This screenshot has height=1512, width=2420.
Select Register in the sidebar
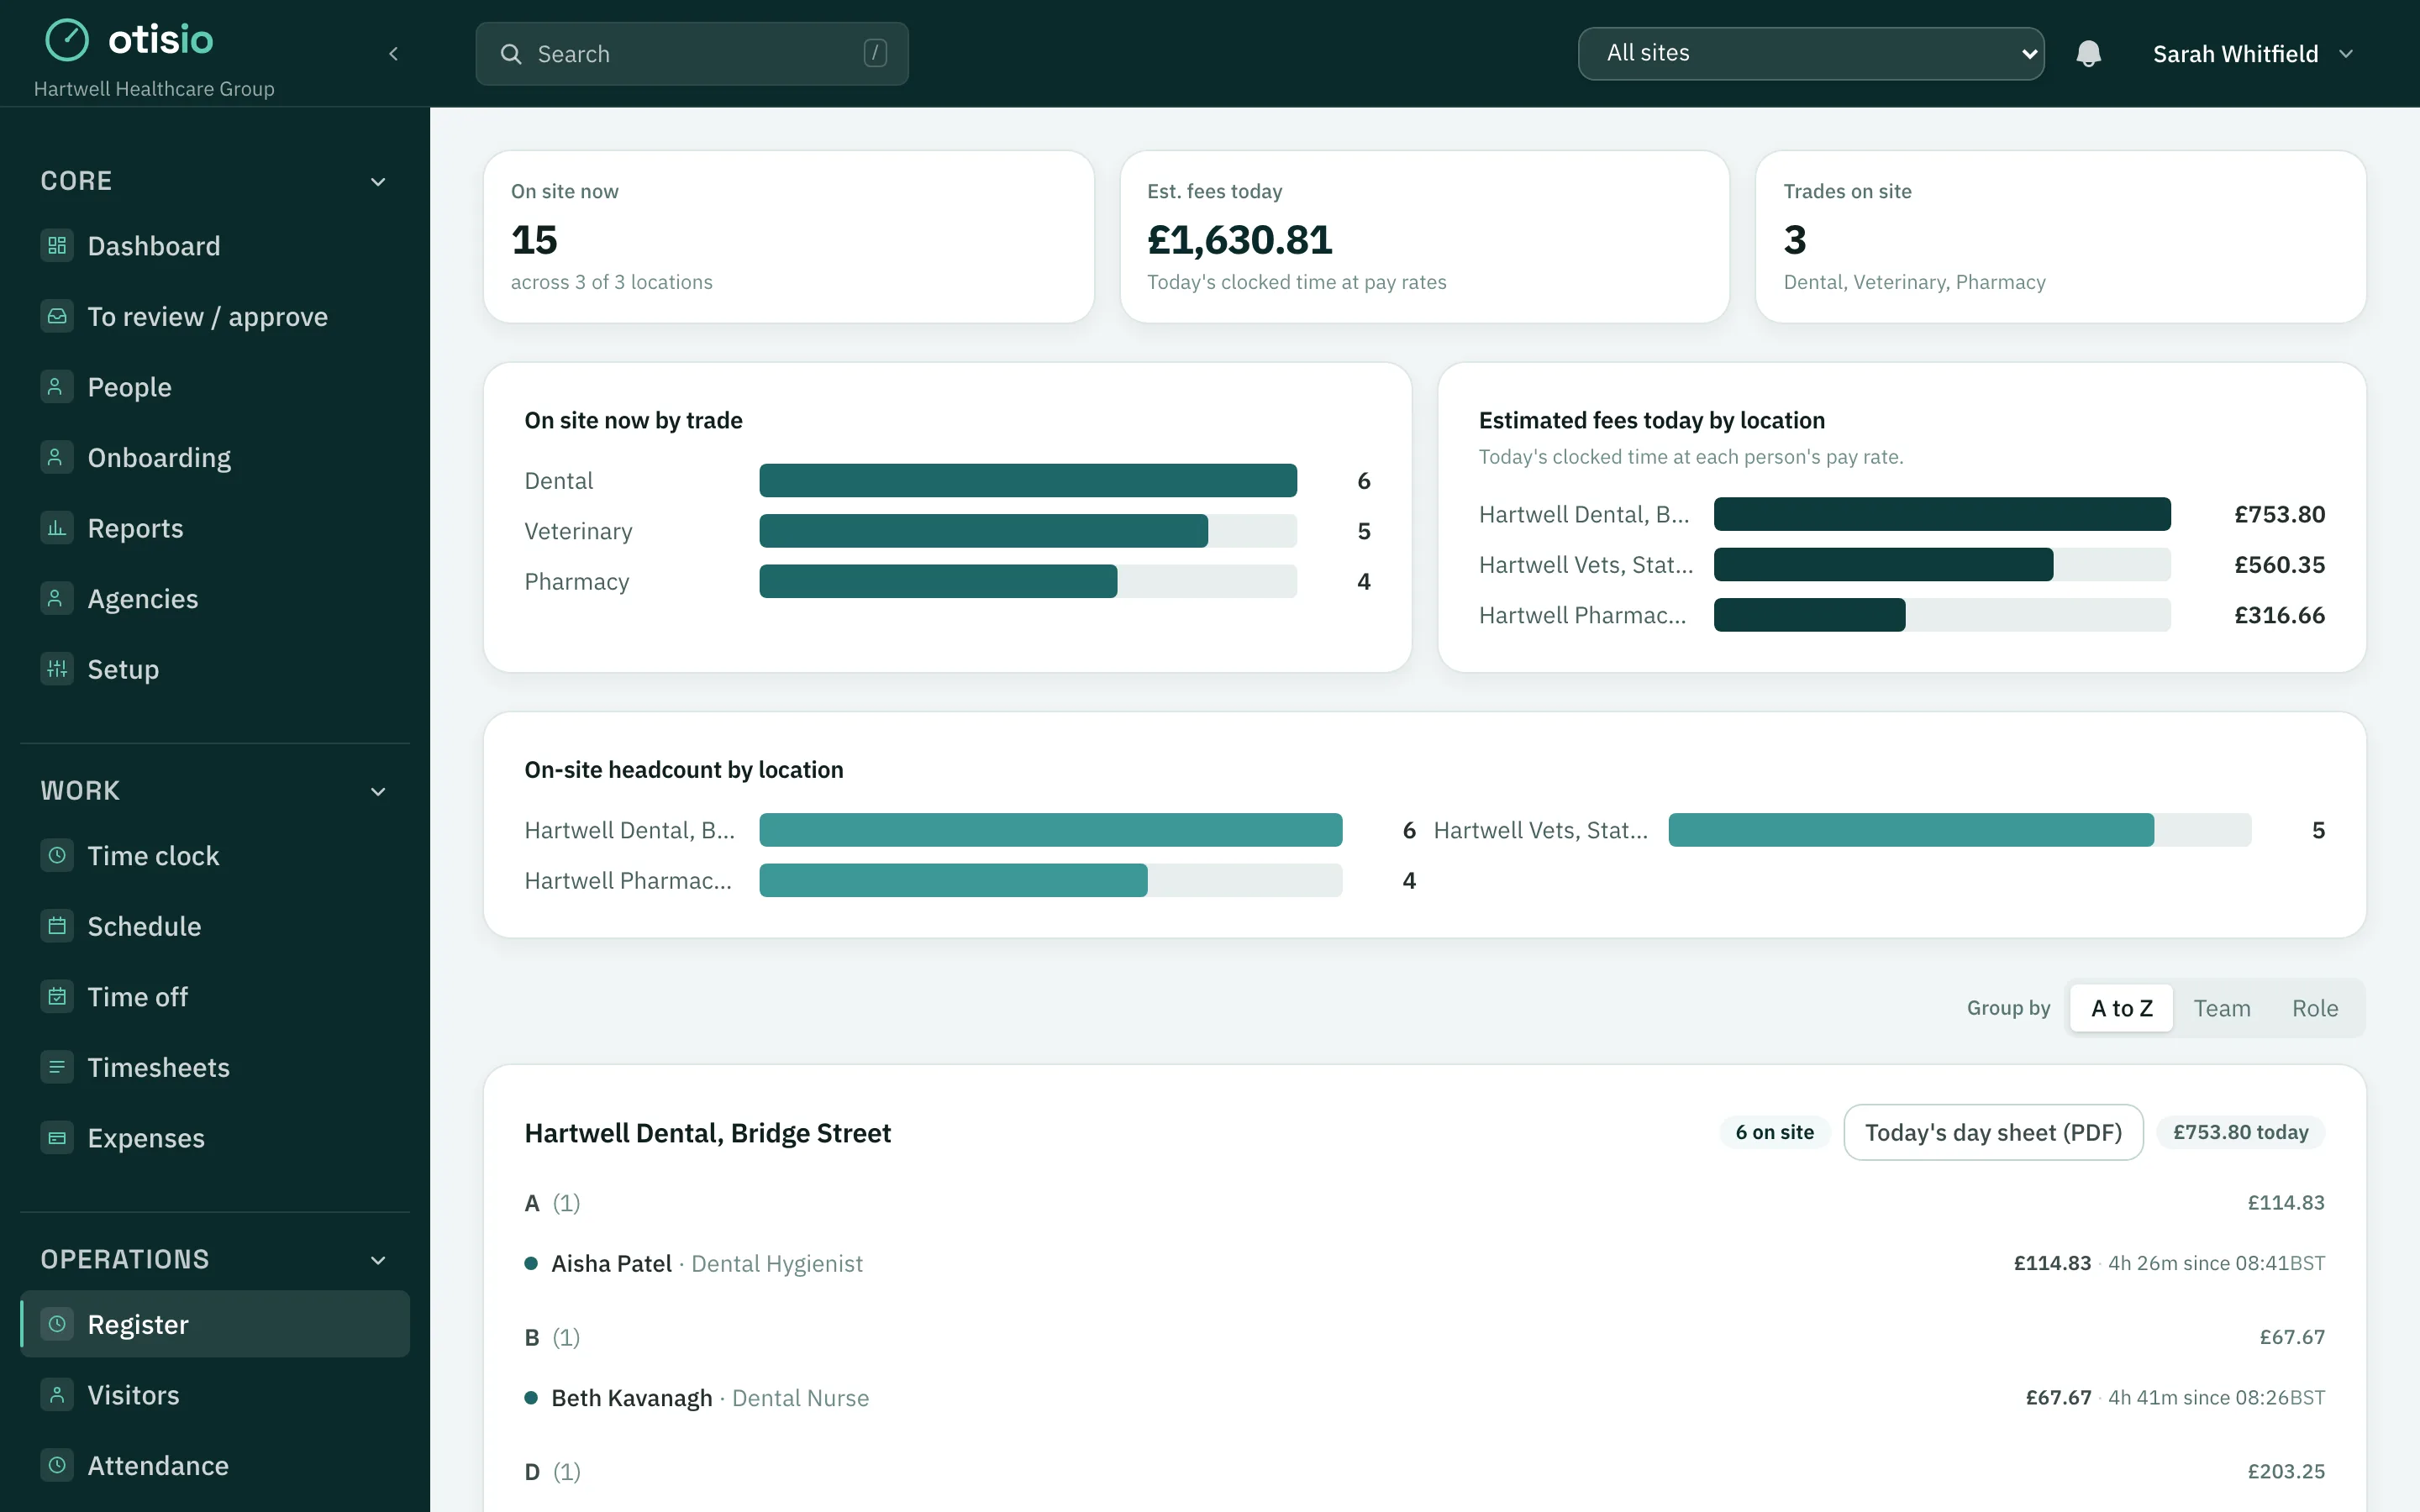pos(215,1324)
